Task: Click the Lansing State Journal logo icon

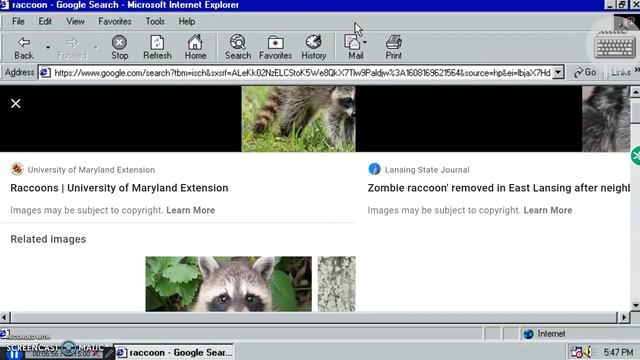Action: pos(374,169)
